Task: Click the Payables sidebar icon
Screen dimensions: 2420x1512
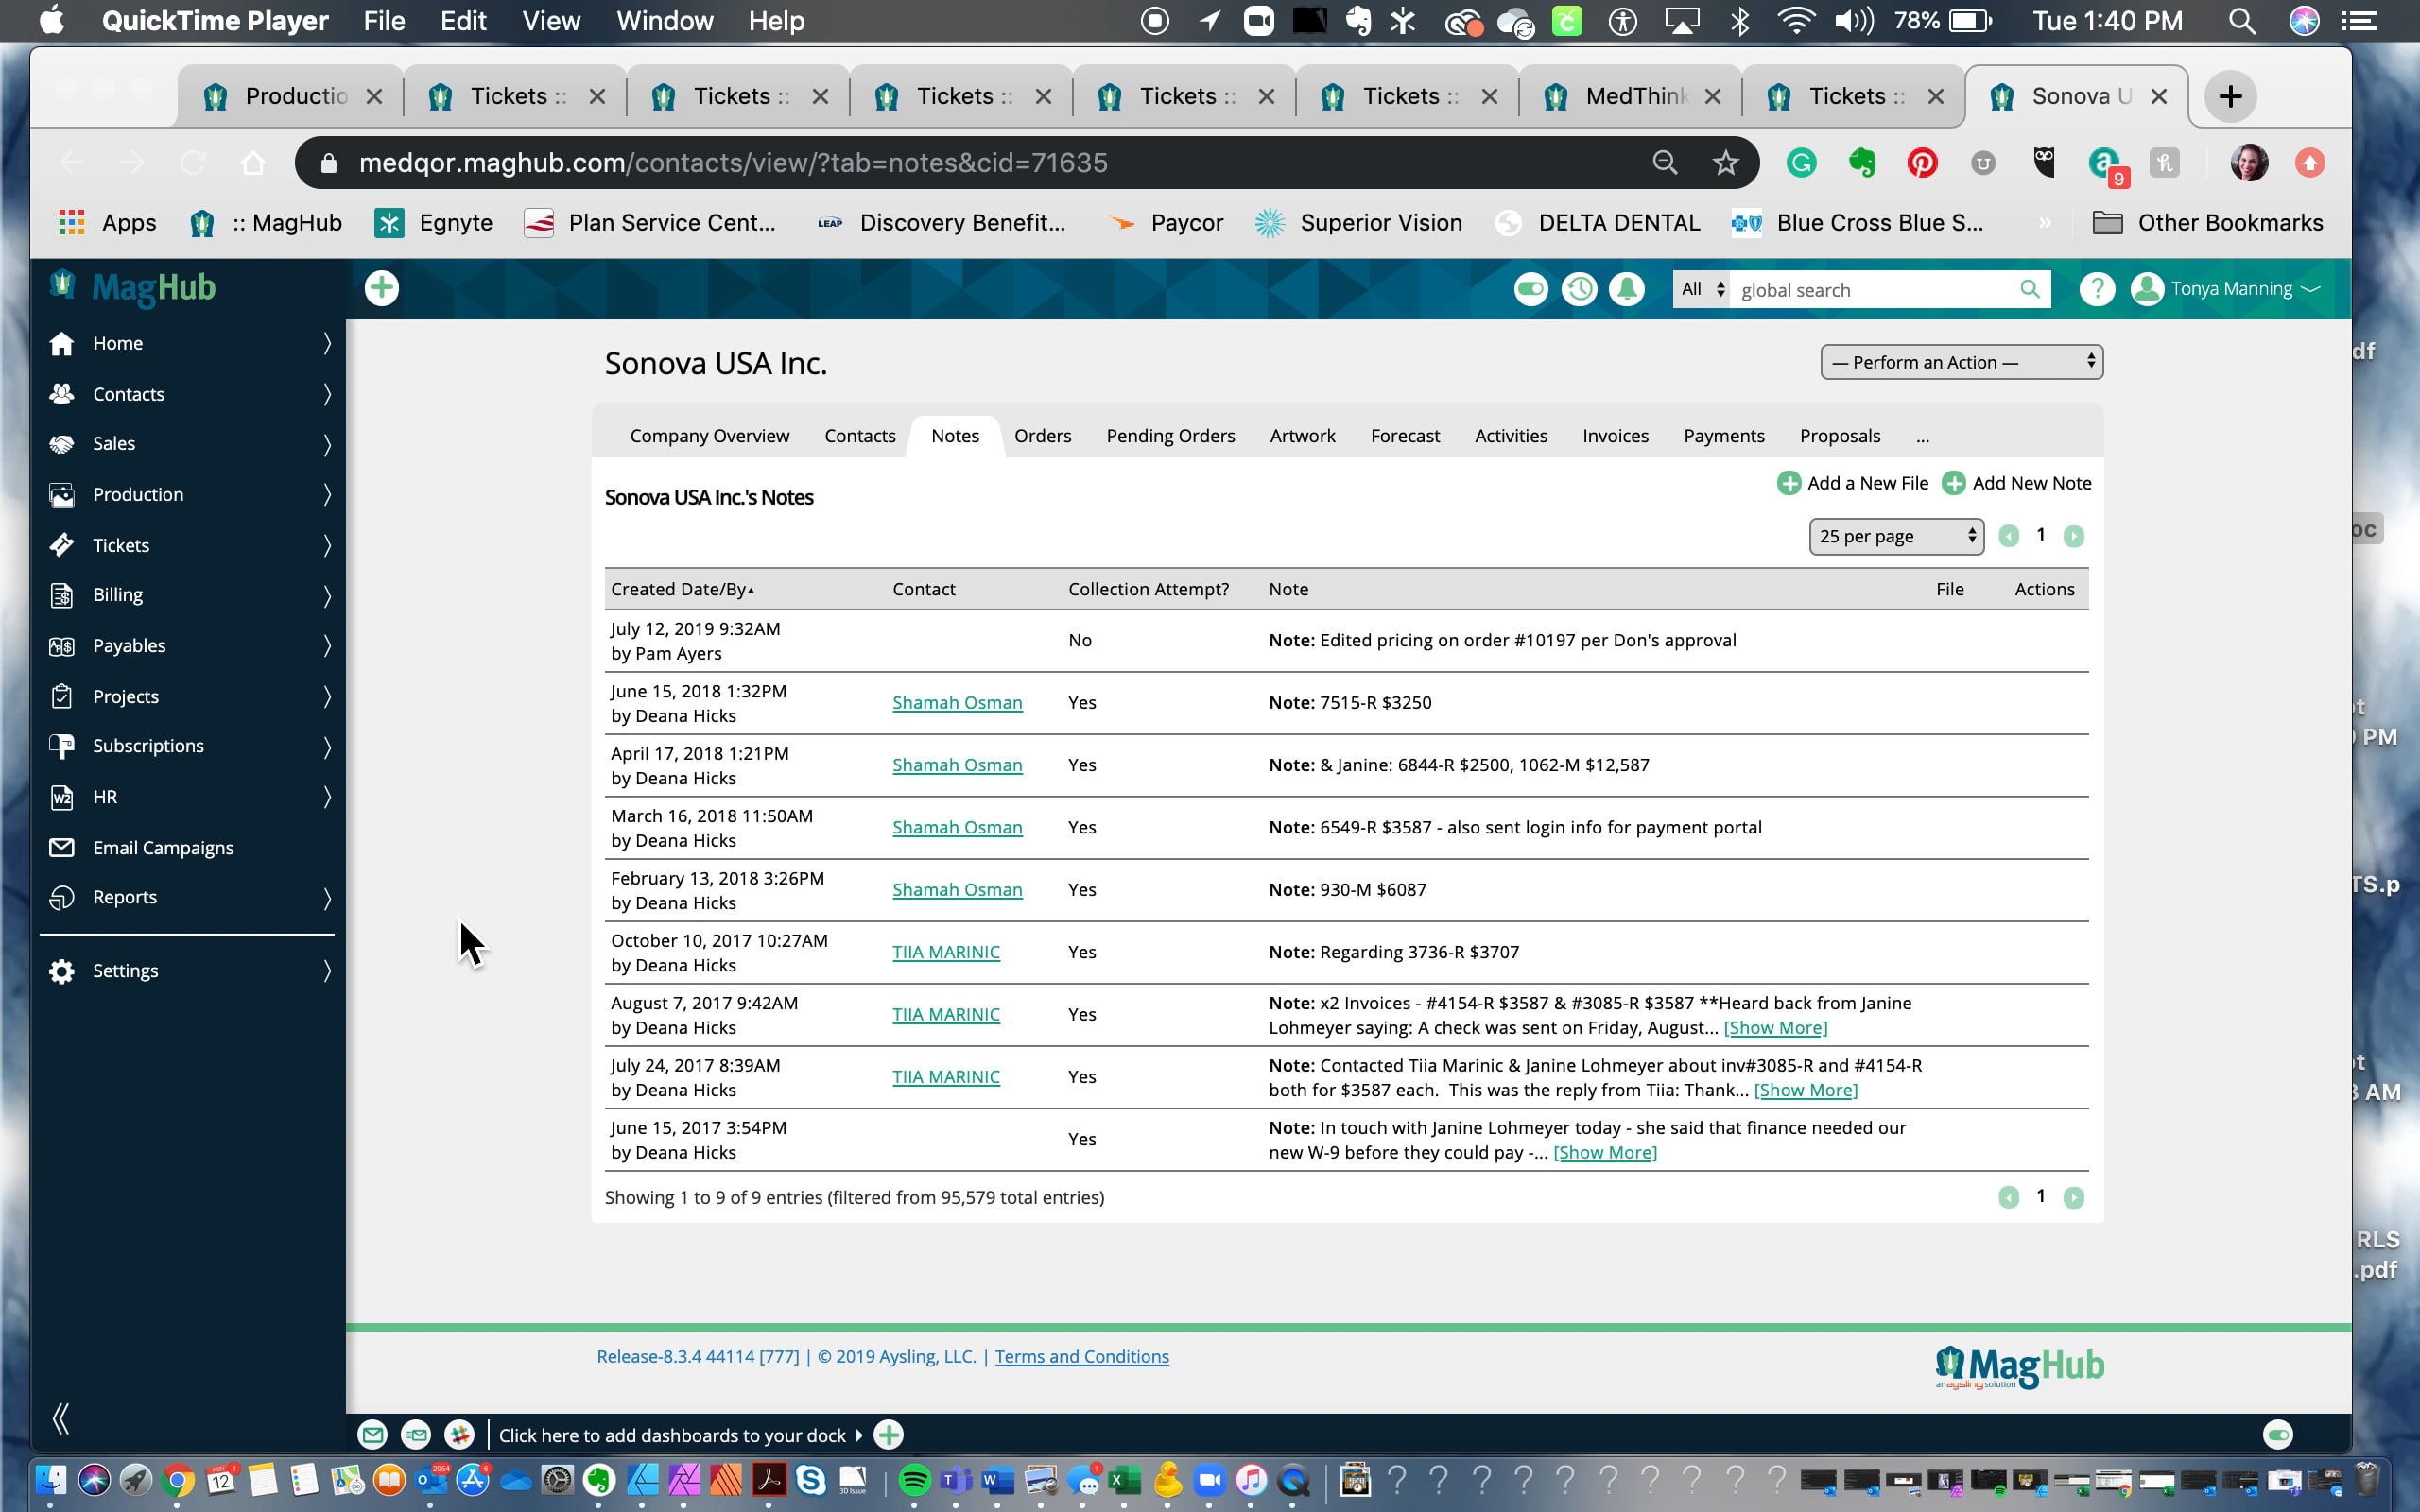Action: coord(62,646)
